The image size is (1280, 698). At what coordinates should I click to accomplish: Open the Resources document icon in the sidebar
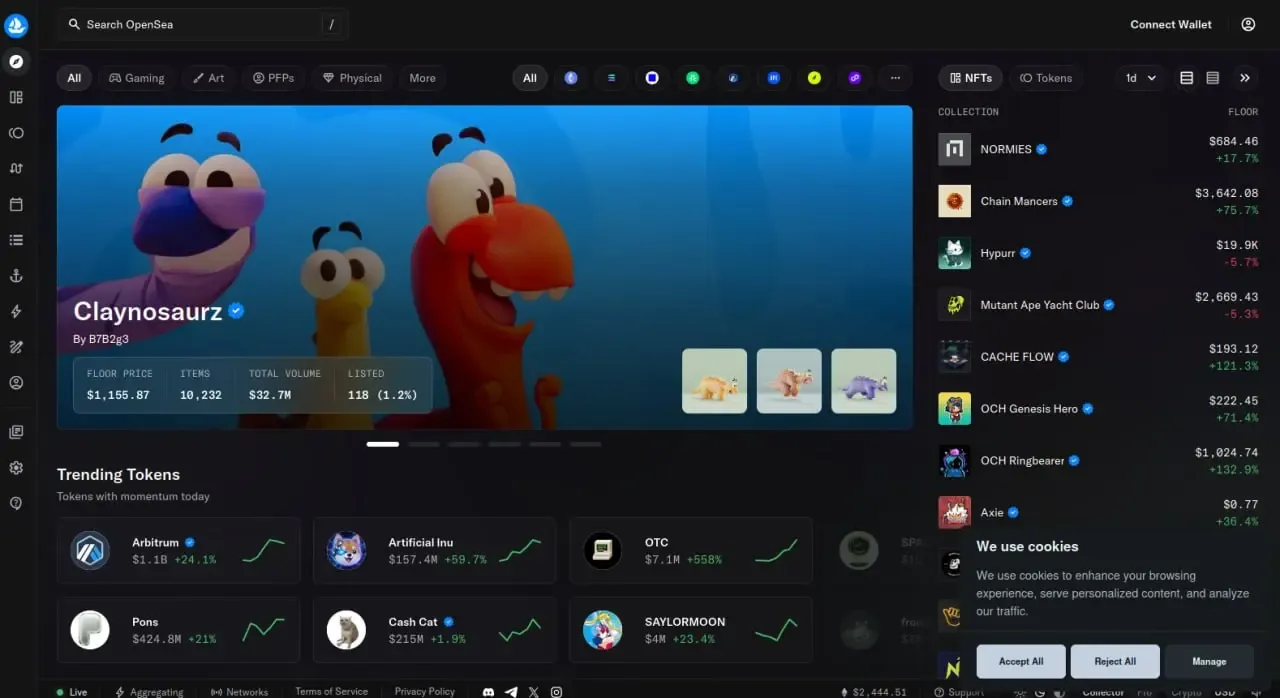point(16,432)
